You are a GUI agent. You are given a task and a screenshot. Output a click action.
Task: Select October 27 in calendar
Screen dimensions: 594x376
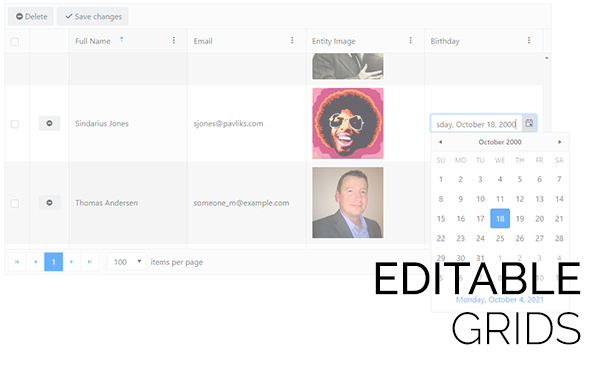(539, 238)
